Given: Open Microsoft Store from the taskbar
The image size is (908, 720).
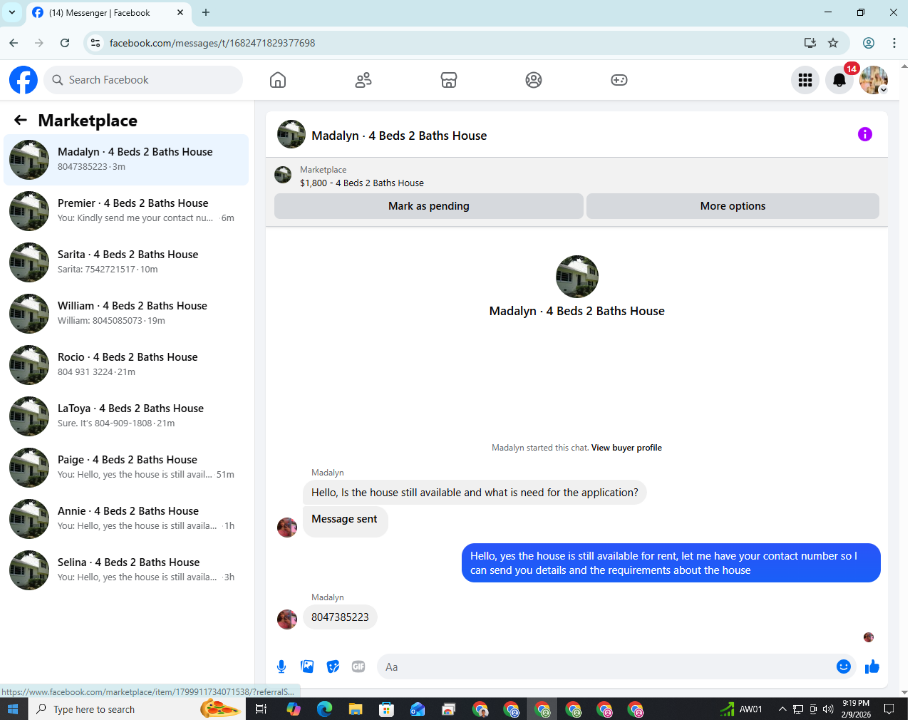Looking at the screenshot, I should click(x=386, y=709).
